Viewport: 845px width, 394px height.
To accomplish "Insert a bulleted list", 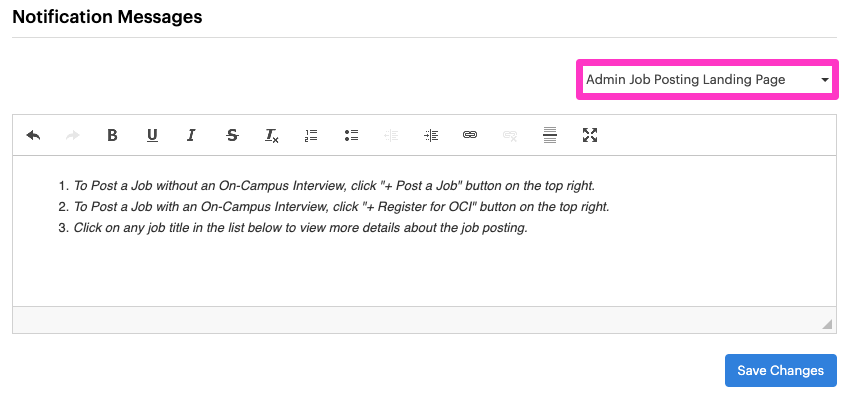I will pyautogui.click(x=351, y=135).
